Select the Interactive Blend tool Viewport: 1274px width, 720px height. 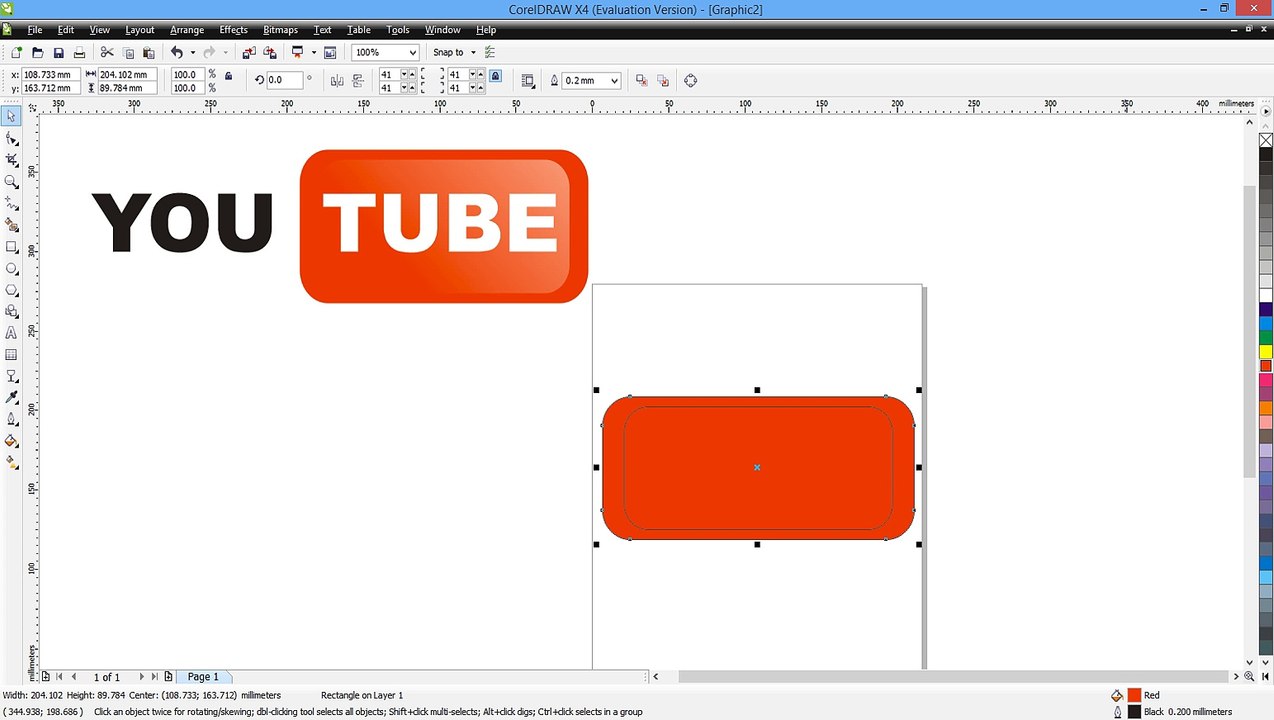11,377
